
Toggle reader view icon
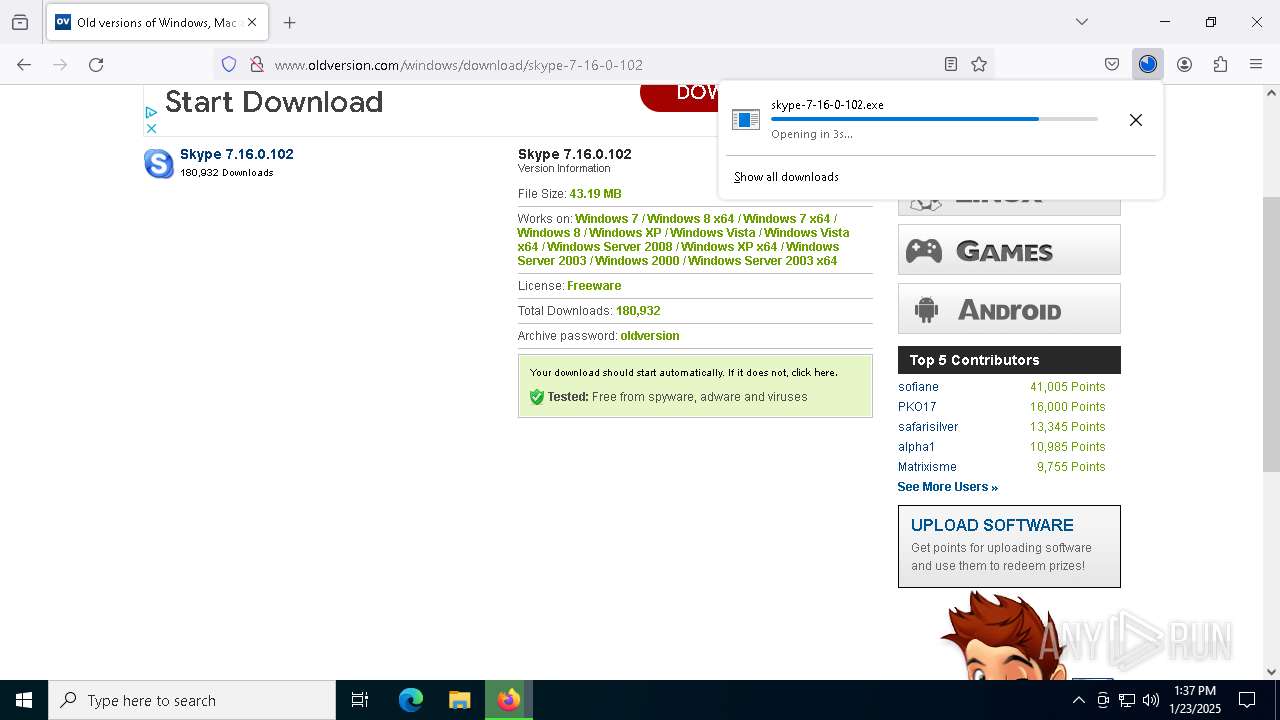951,64
